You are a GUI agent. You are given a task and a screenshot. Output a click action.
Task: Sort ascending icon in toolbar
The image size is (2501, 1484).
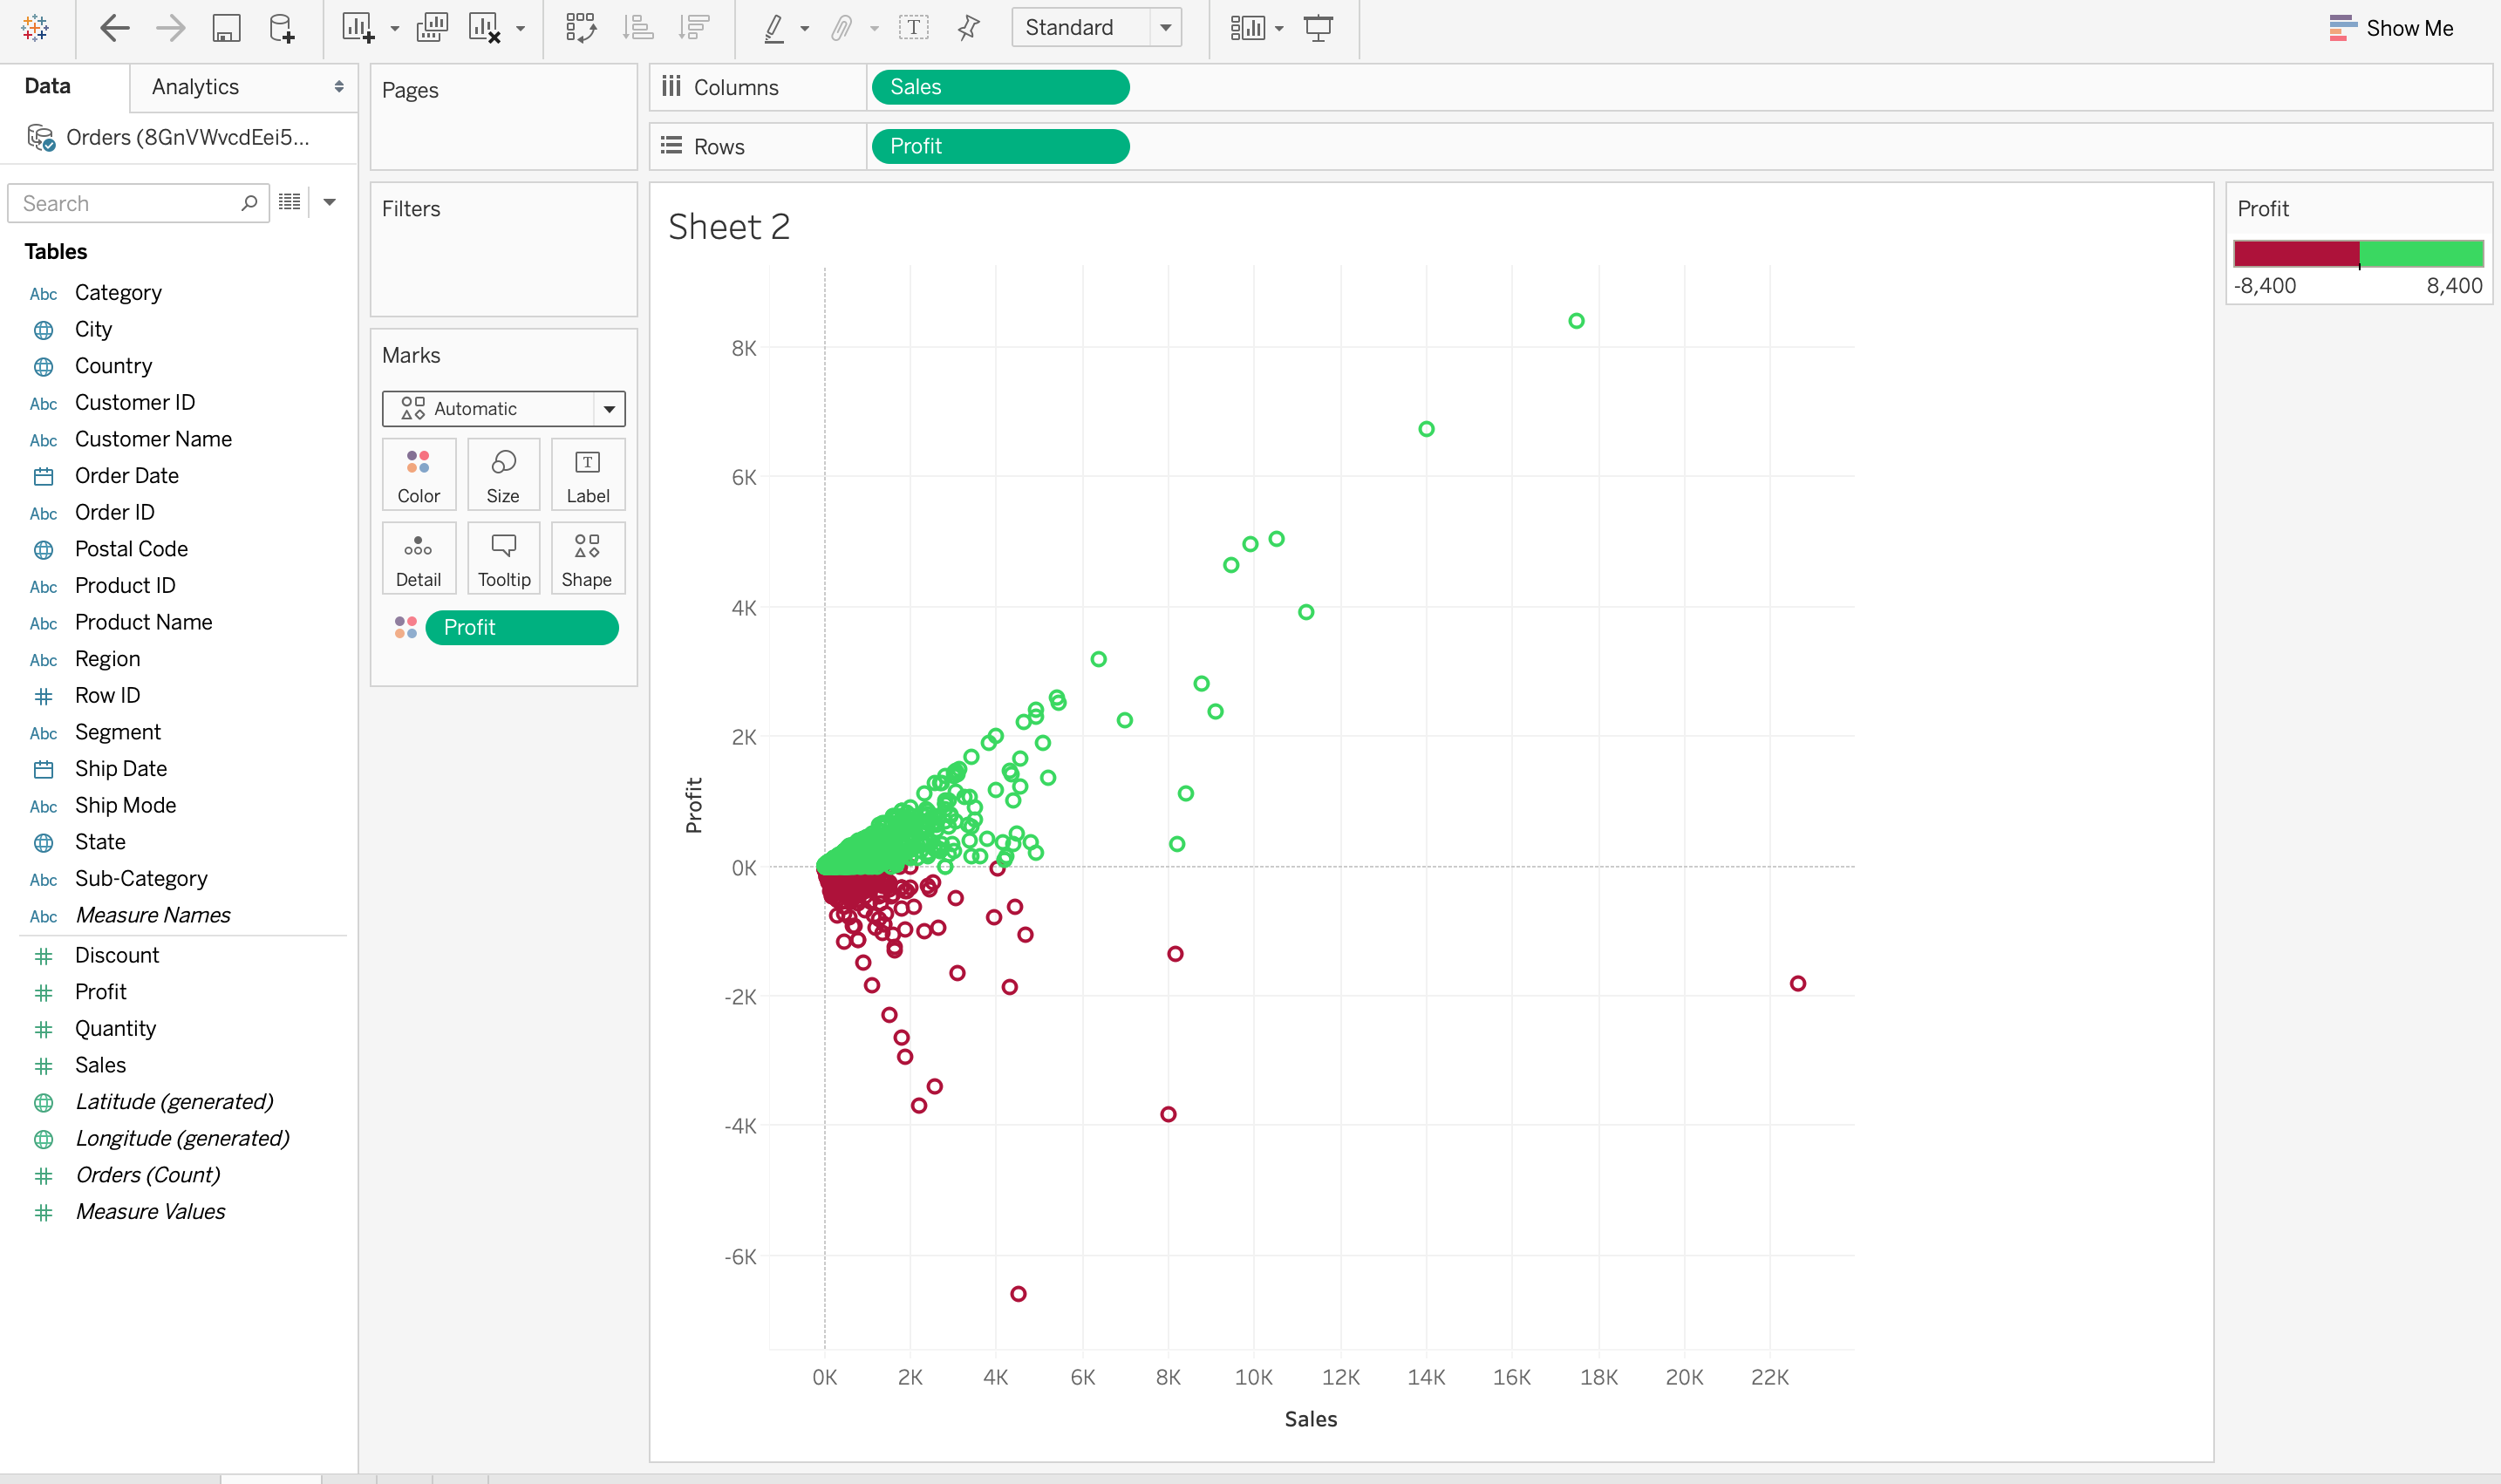638,27
